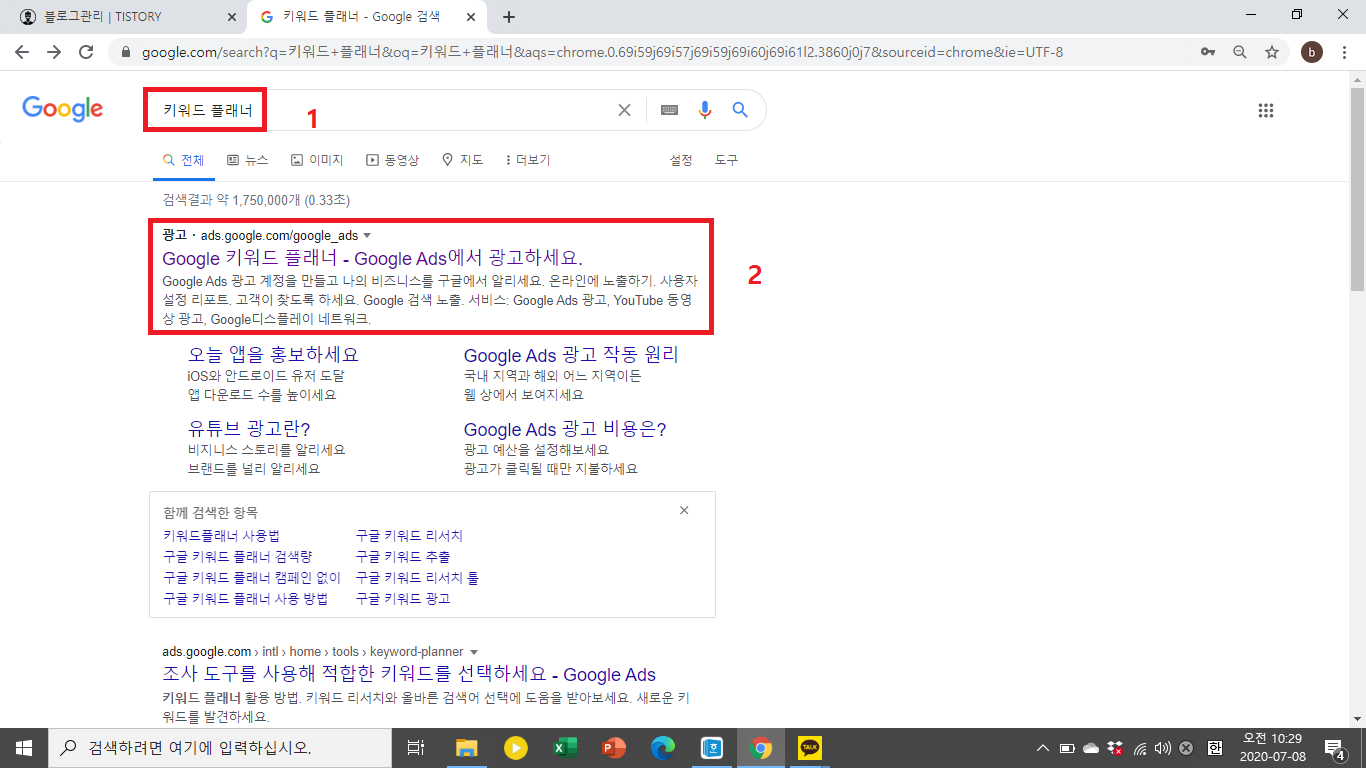Search 구글 키워드 플래너 검색량

point(237,557)
